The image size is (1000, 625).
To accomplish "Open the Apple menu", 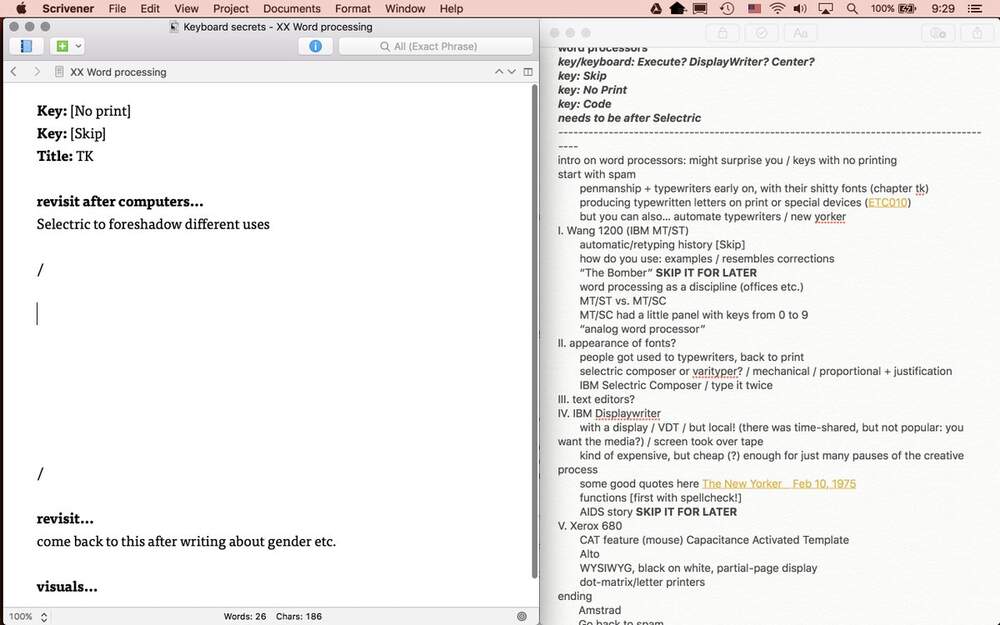I will [x=21, y=8].
